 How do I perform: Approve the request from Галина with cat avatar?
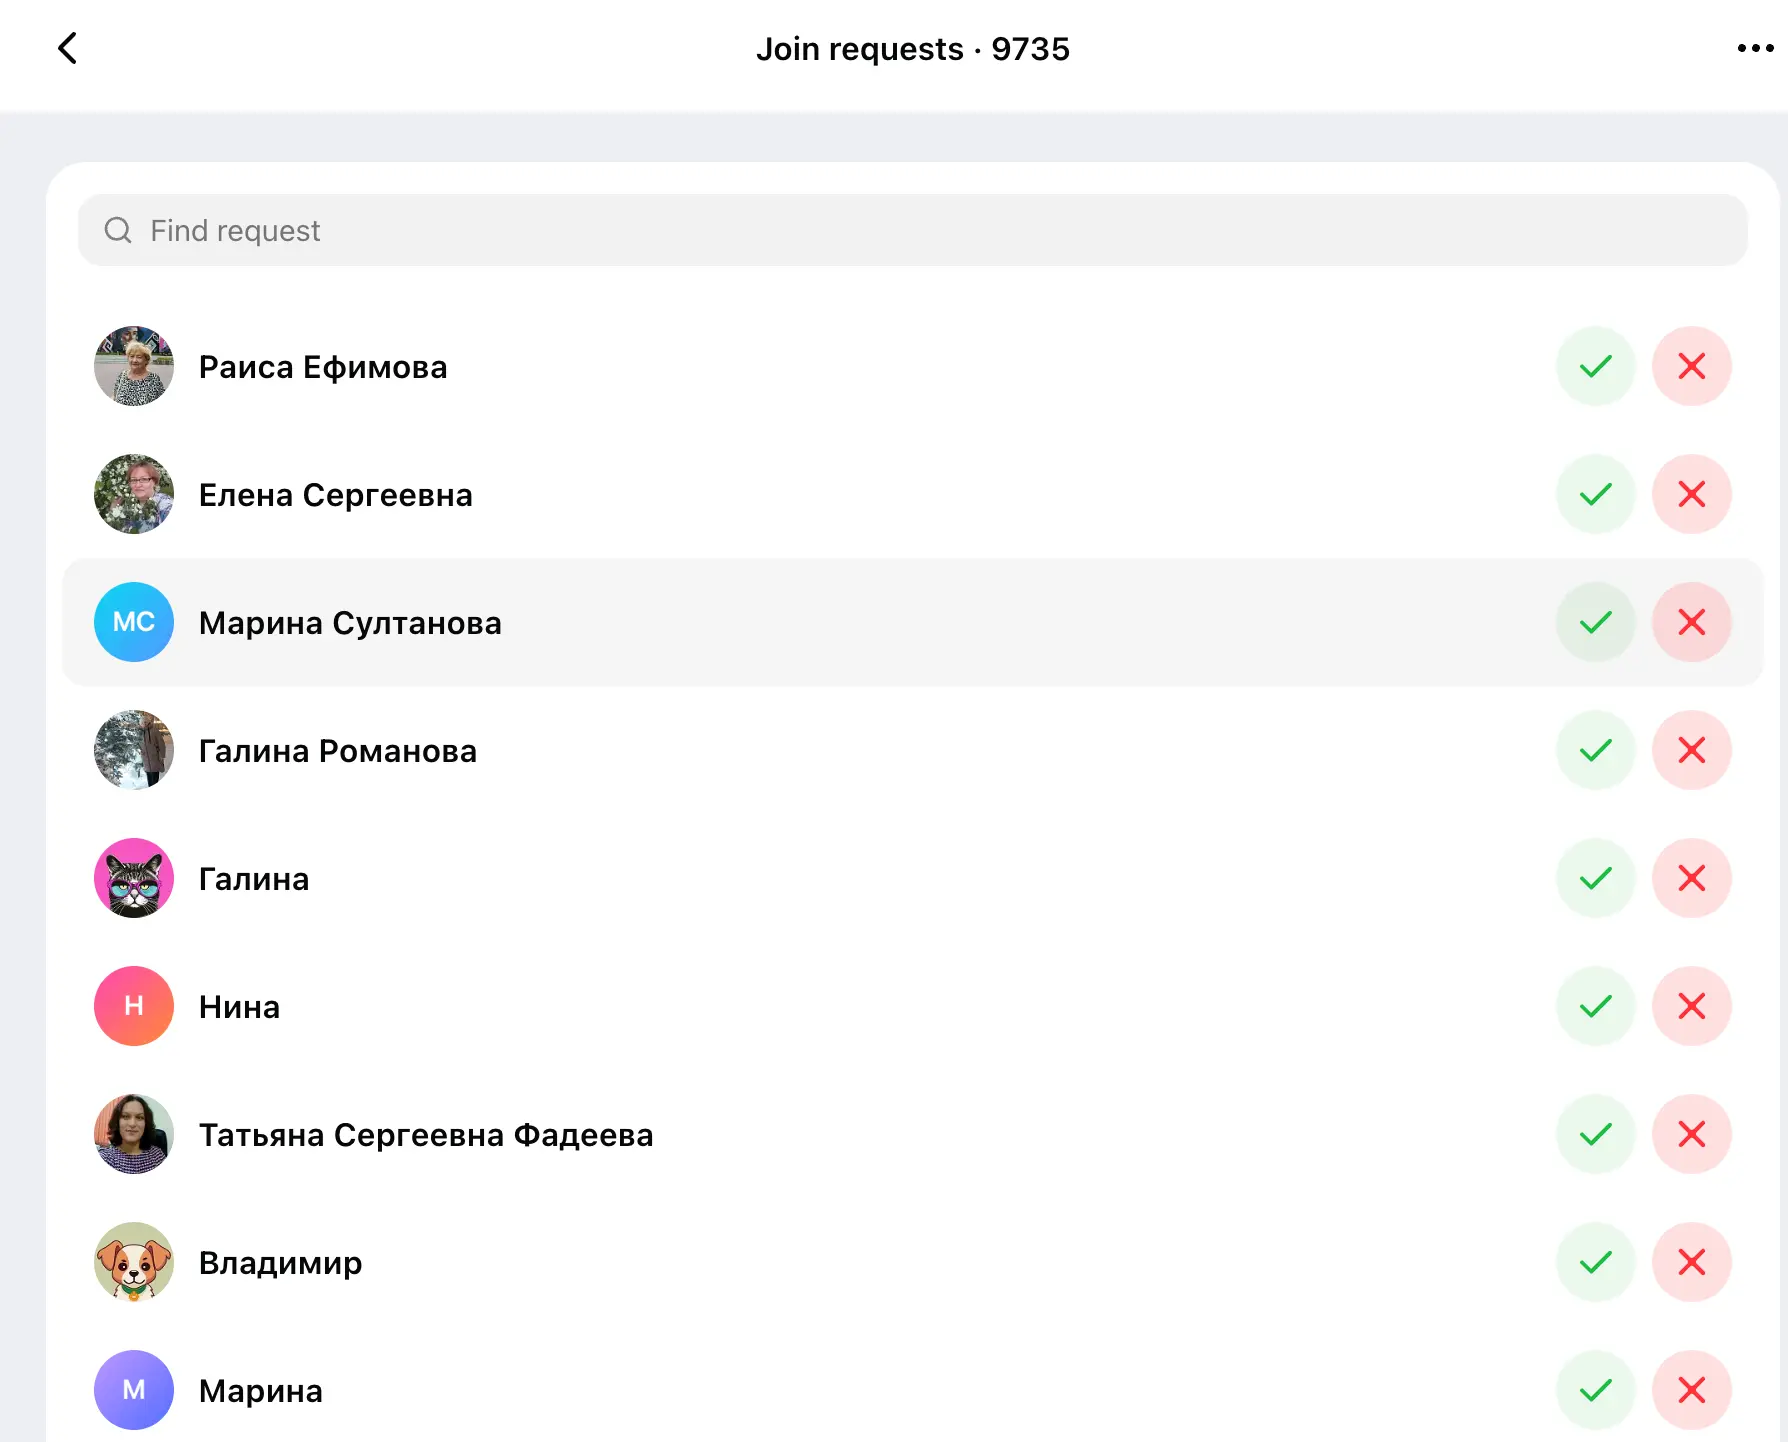point(1596,878)
